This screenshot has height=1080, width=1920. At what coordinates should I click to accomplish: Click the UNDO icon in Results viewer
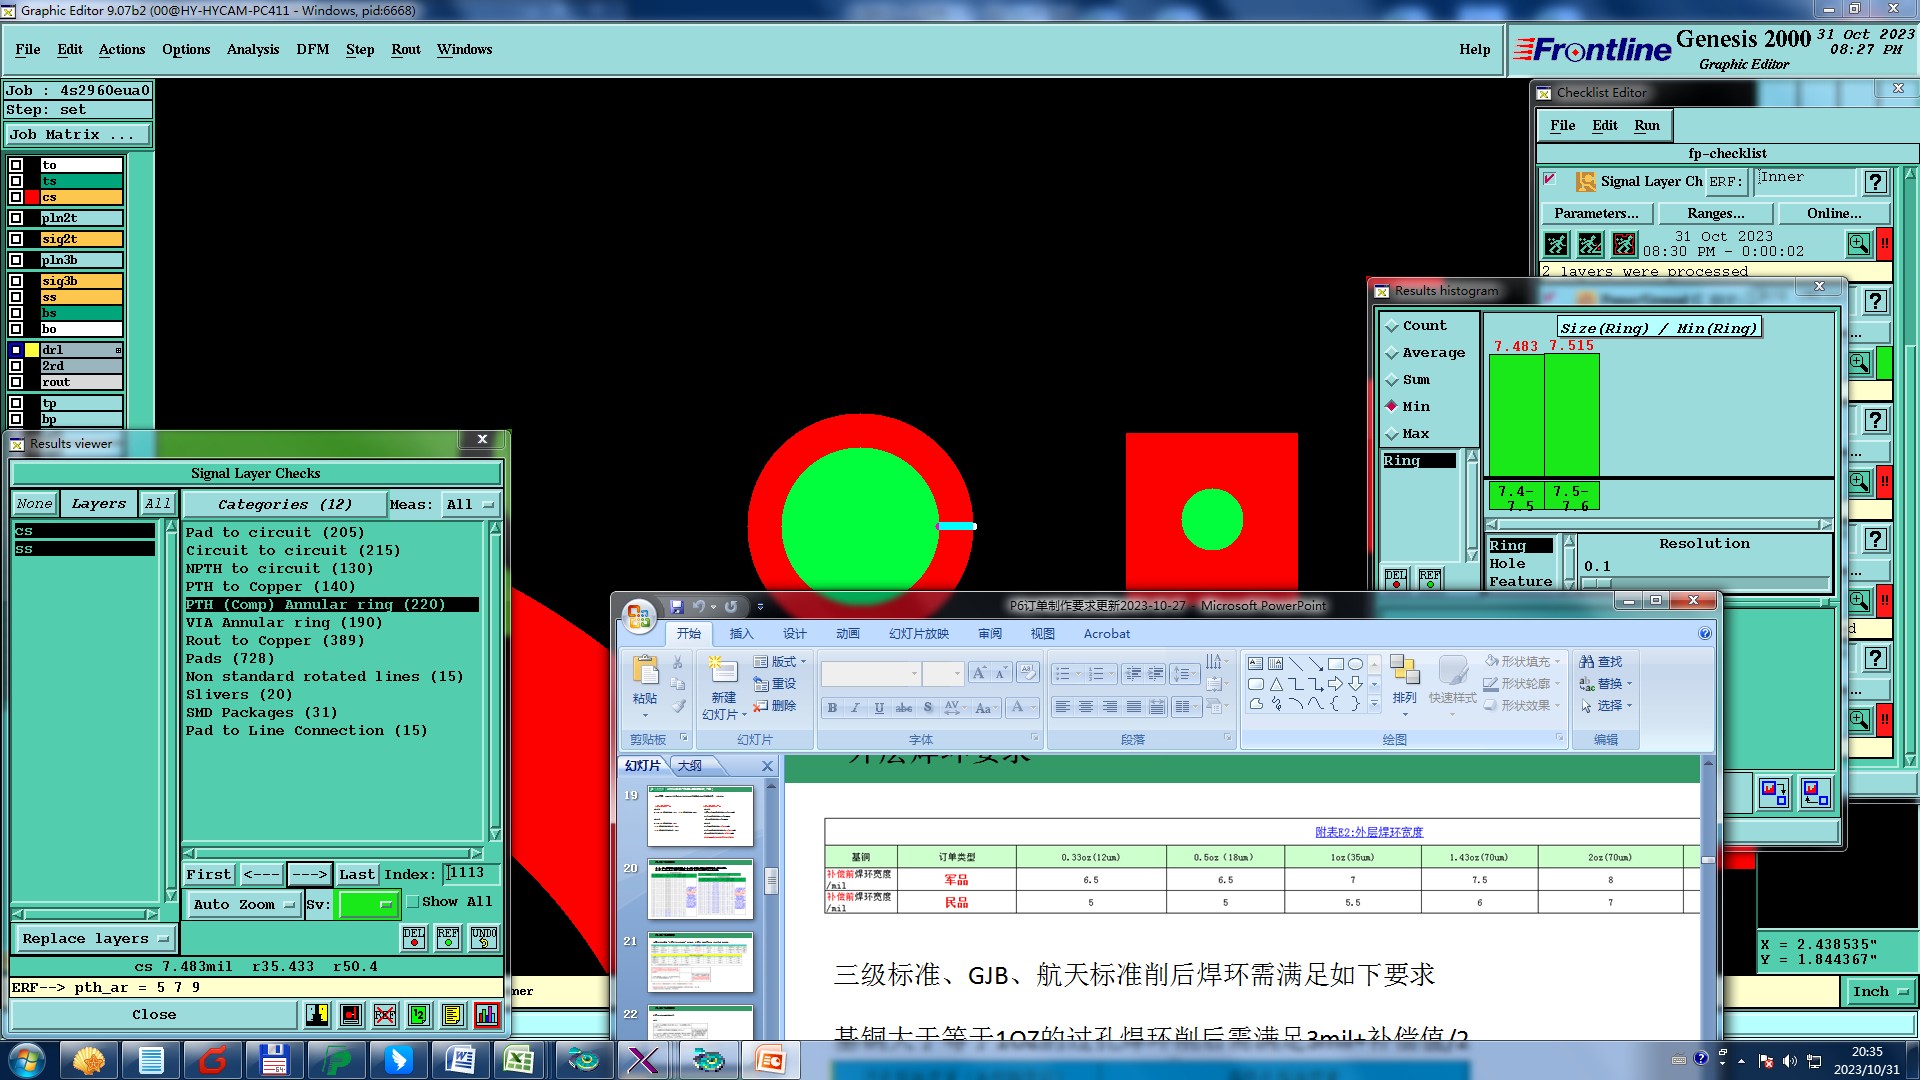point(484,938)
